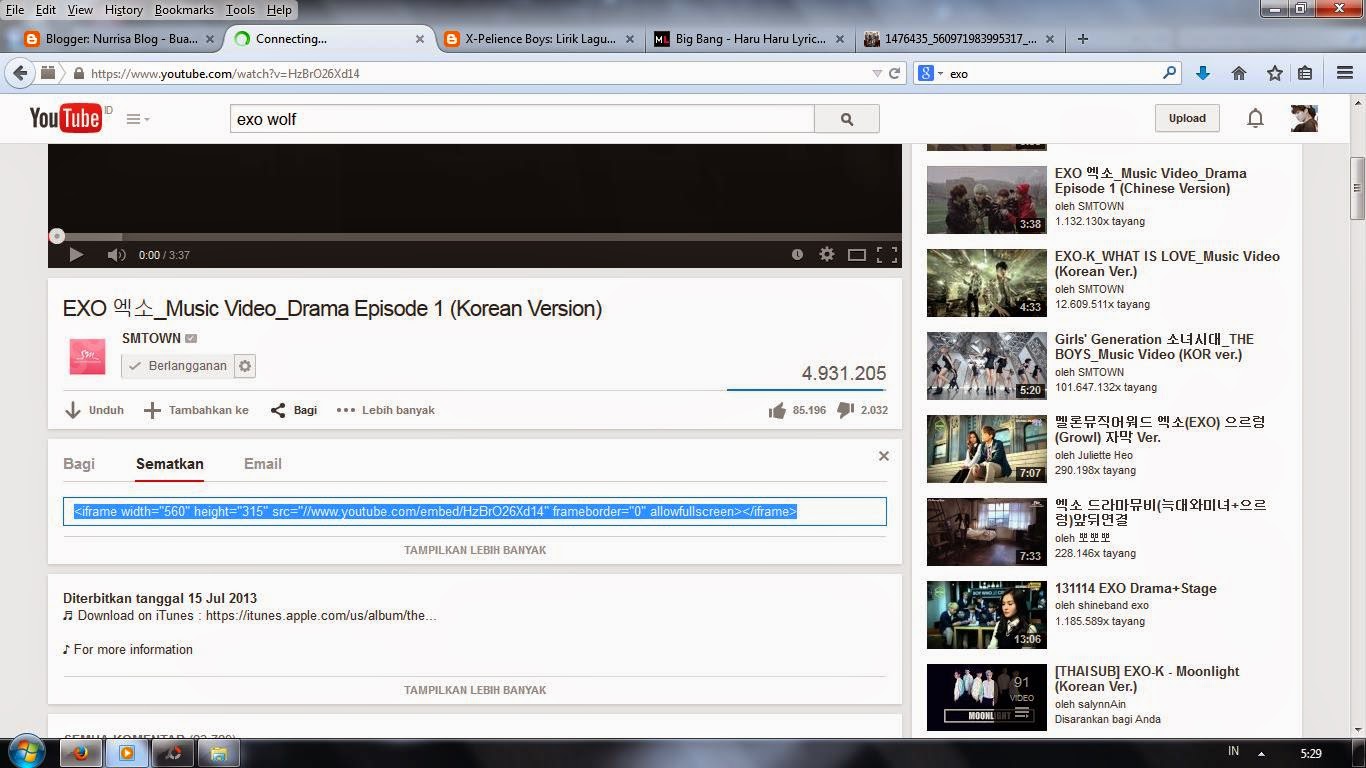Image resolution: width=1366 pixels, height=768 pixels.
Task: Click the Unduh download button
Action: coord(94,410)
